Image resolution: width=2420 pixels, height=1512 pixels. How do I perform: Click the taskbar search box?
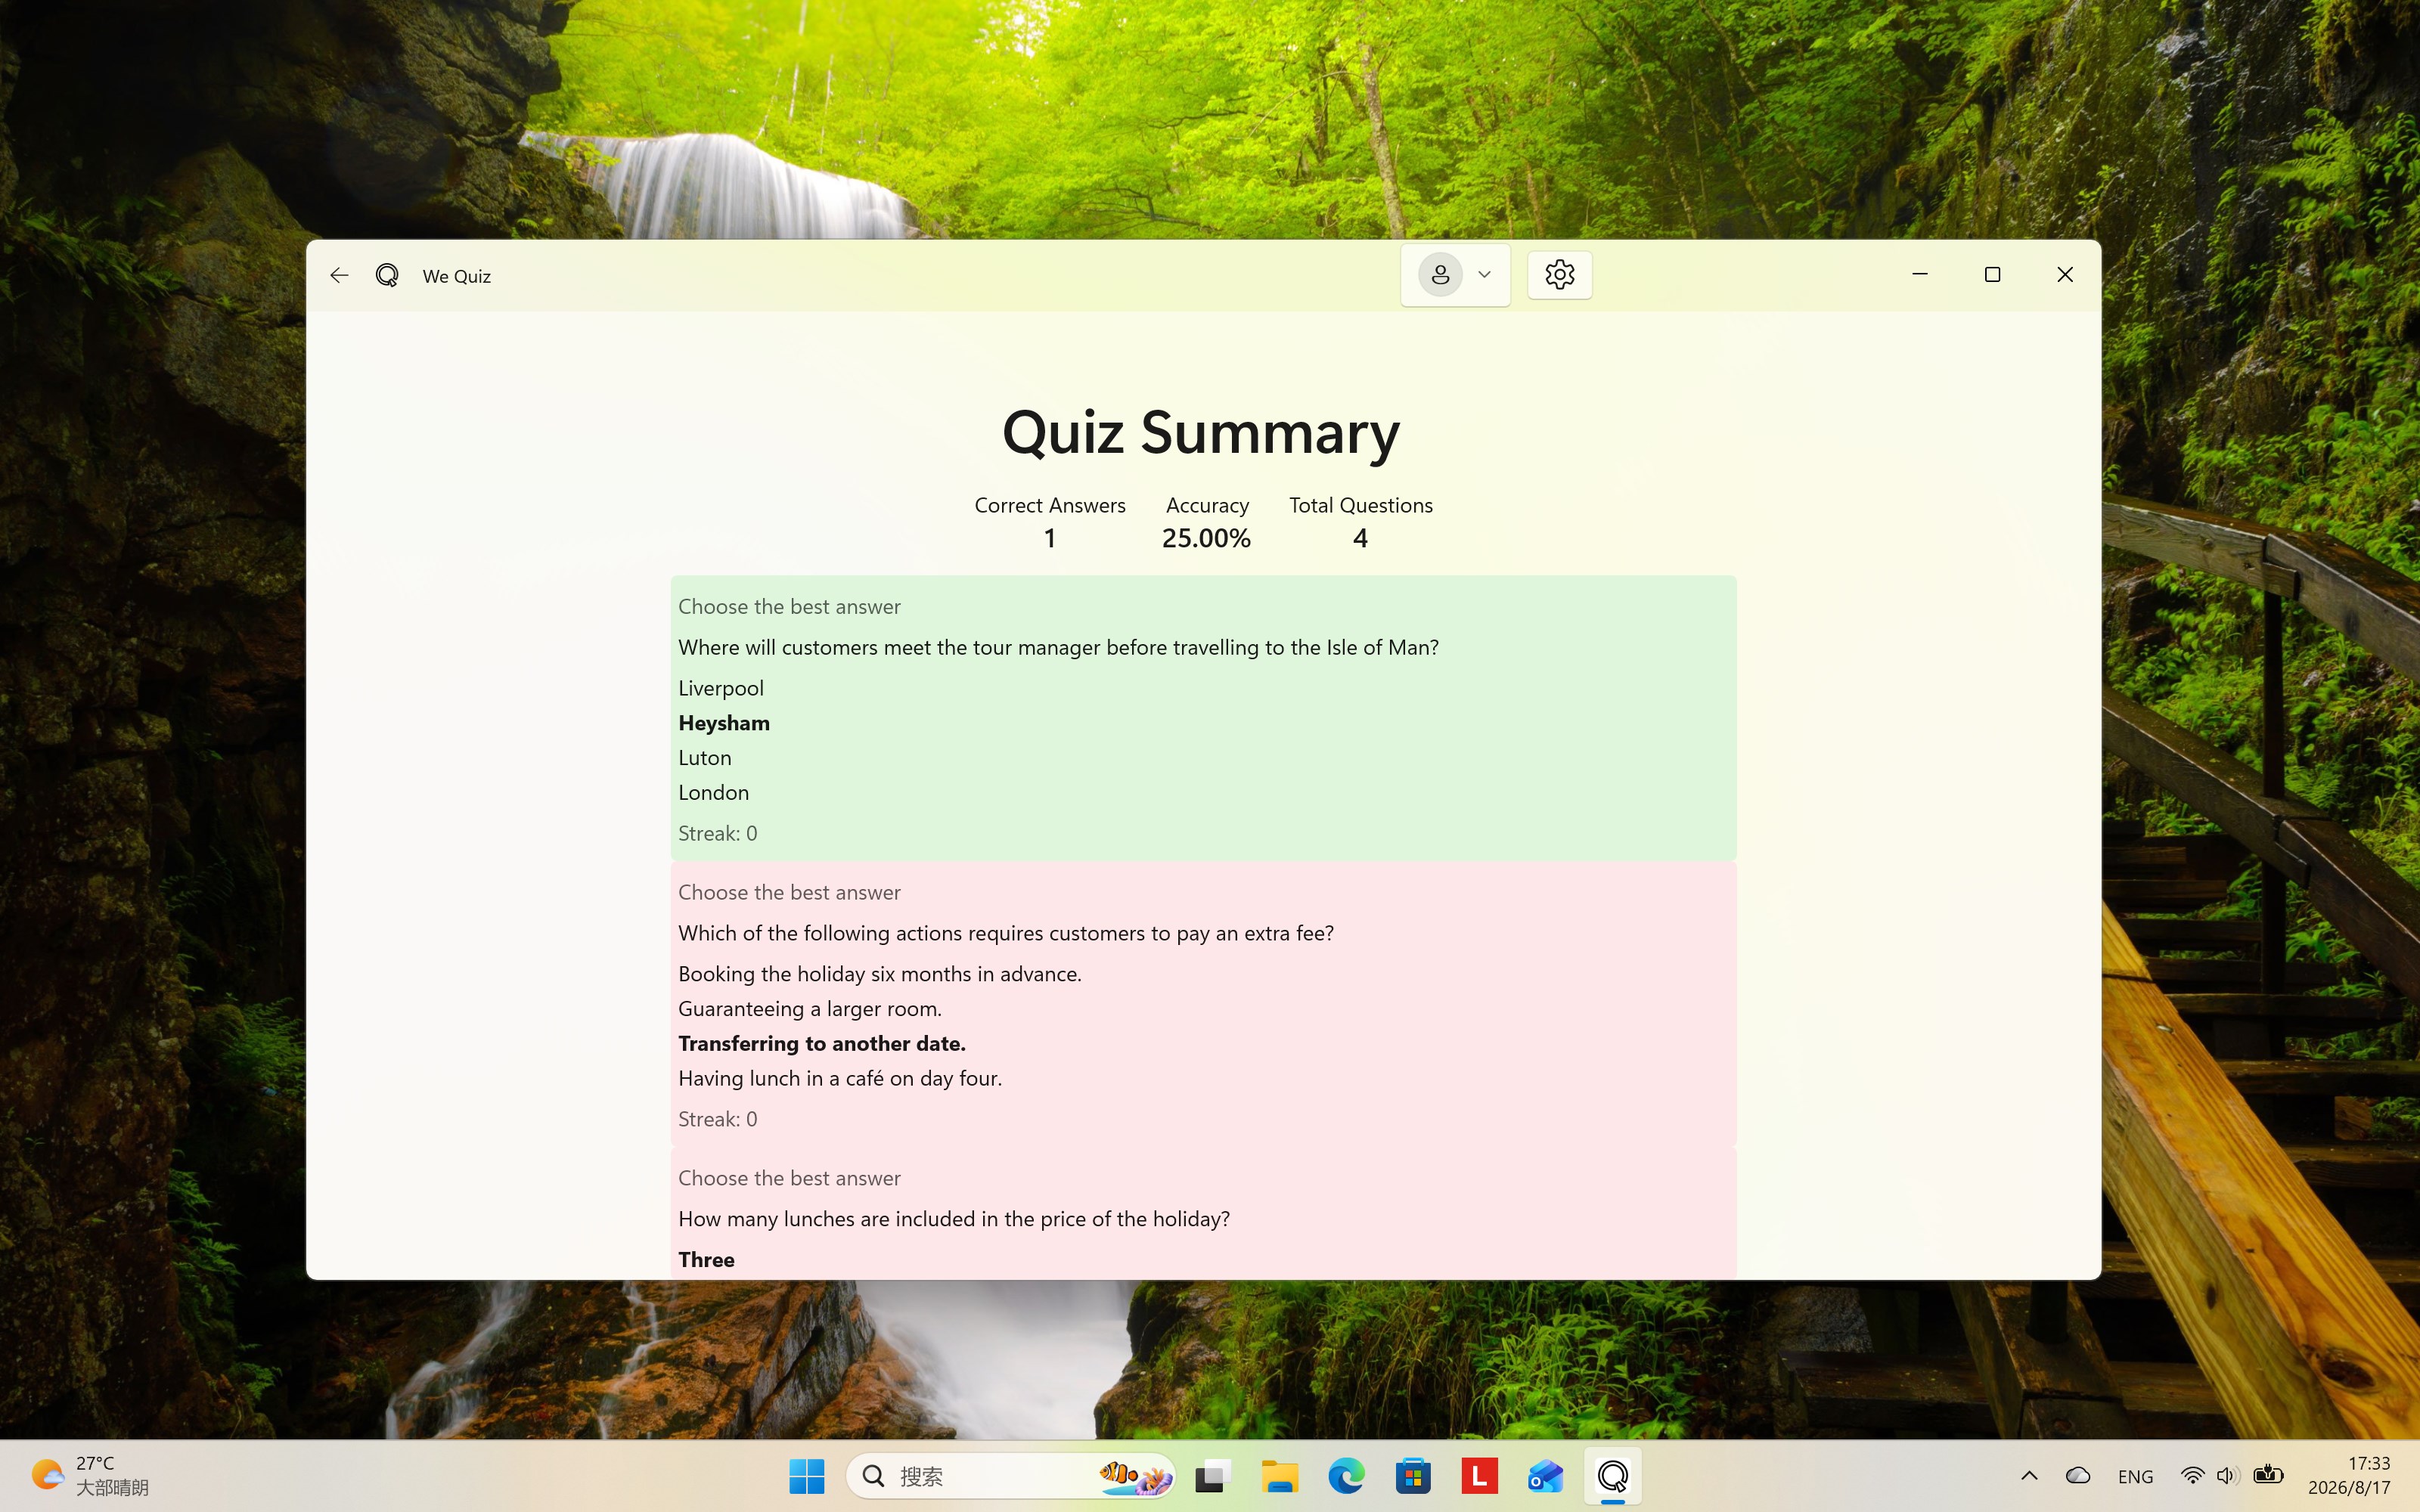1010,1476
